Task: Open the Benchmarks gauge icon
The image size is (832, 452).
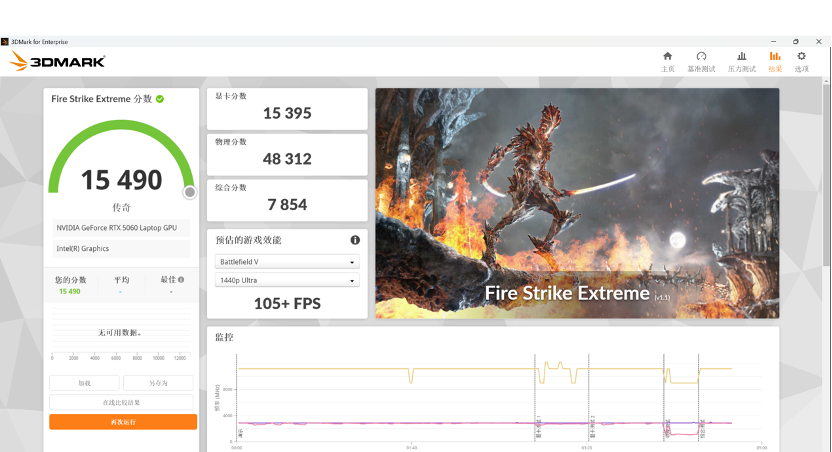Action: [701, 56]
